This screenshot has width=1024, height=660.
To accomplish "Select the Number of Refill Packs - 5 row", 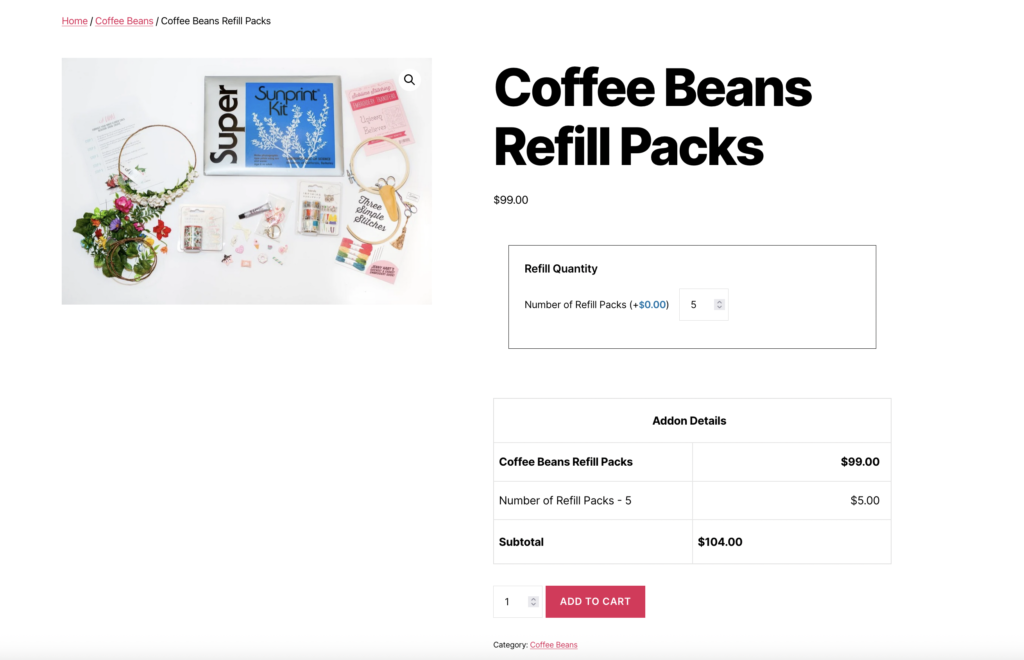I will tap(692, 501).
